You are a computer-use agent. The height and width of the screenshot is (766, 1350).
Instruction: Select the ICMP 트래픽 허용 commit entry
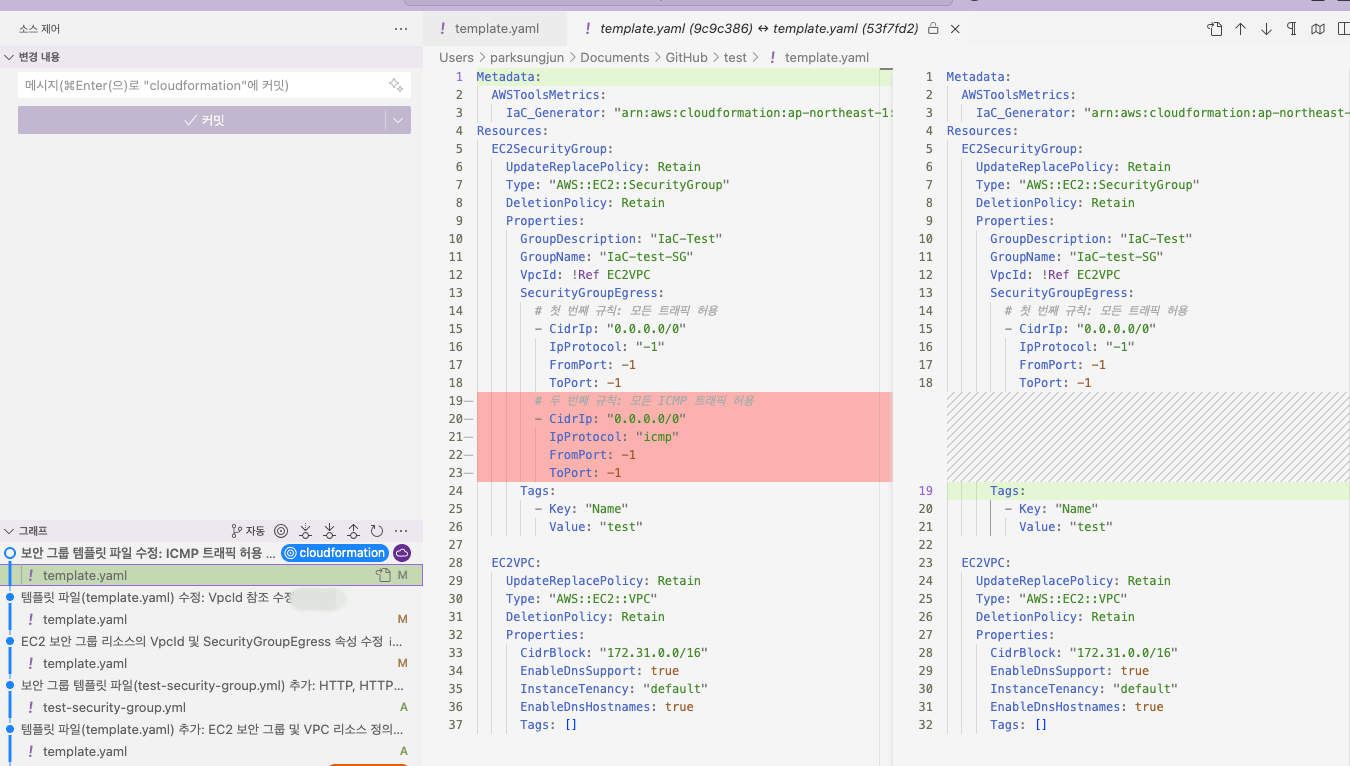[148, 553]
